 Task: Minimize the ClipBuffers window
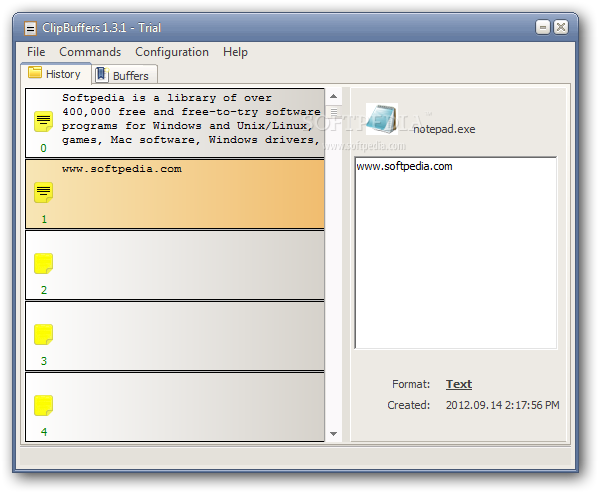[542, 27]
